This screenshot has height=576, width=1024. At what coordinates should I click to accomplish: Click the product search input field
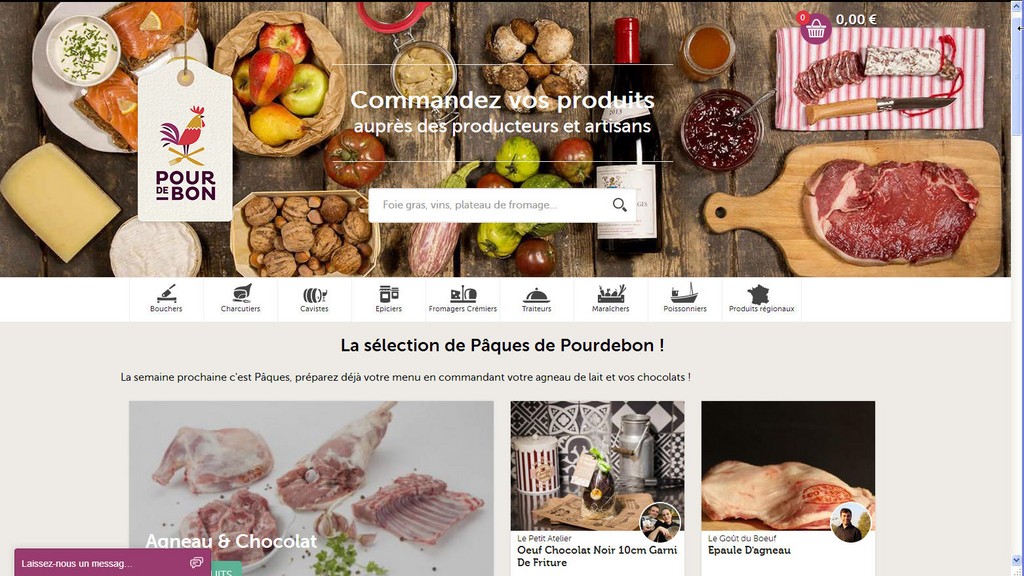coord(490,205)
